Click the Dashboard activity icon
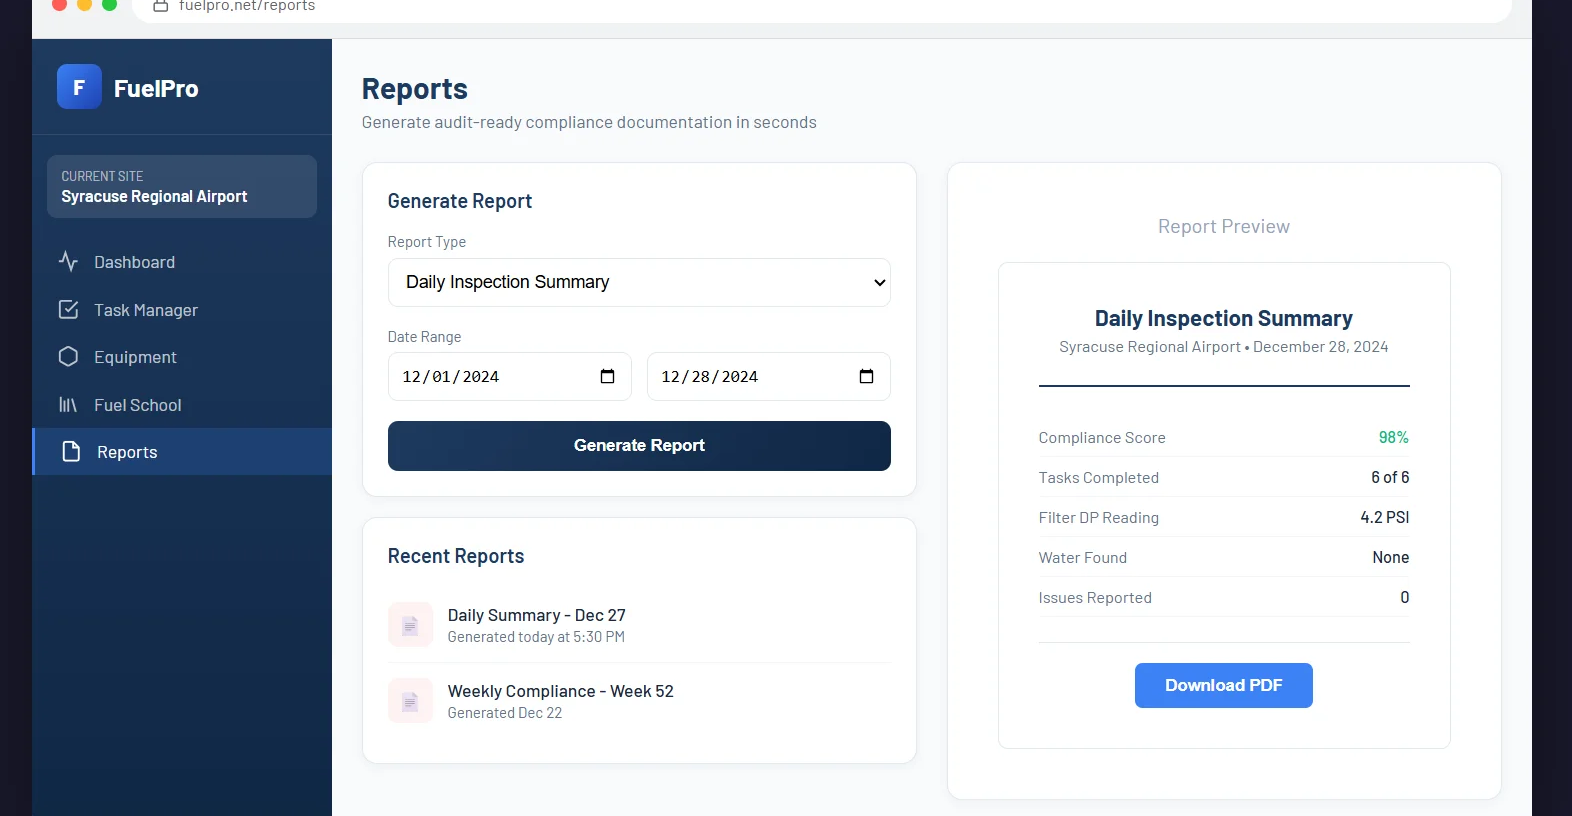This screenshot has height=816, width=1572. coord(68,262)
